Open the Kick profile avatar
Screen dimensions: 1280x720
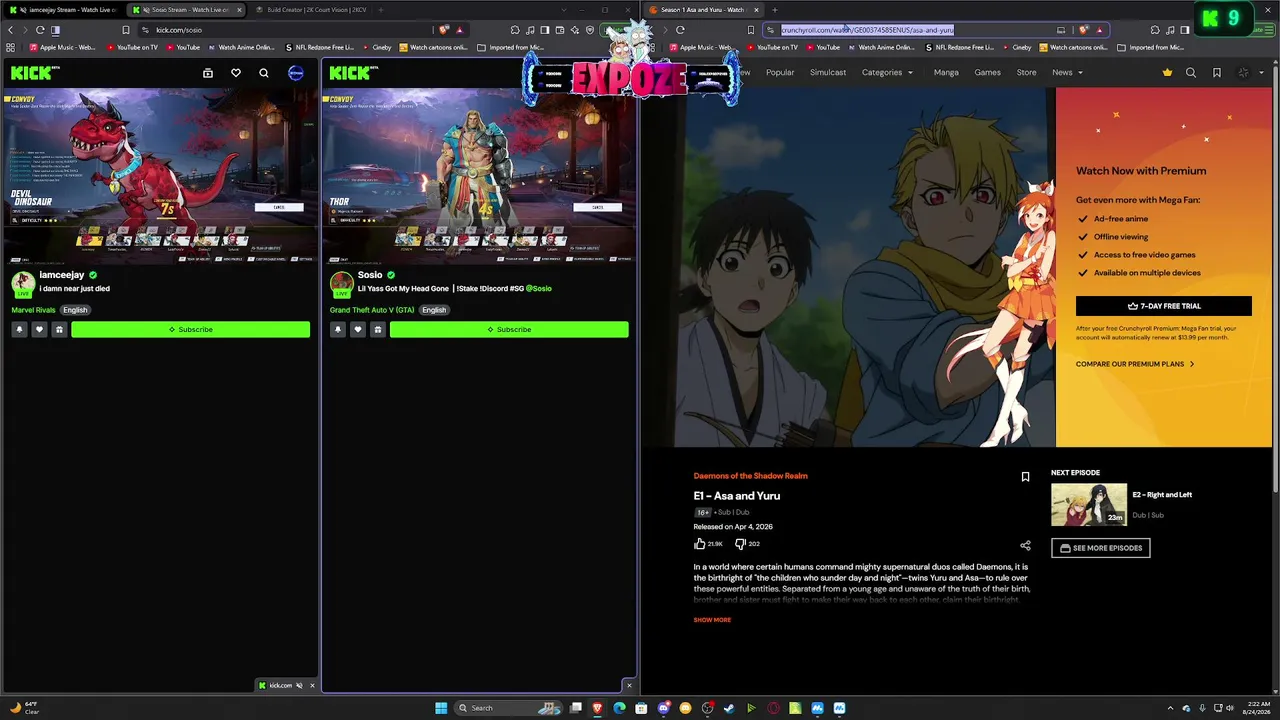point(296,73)
